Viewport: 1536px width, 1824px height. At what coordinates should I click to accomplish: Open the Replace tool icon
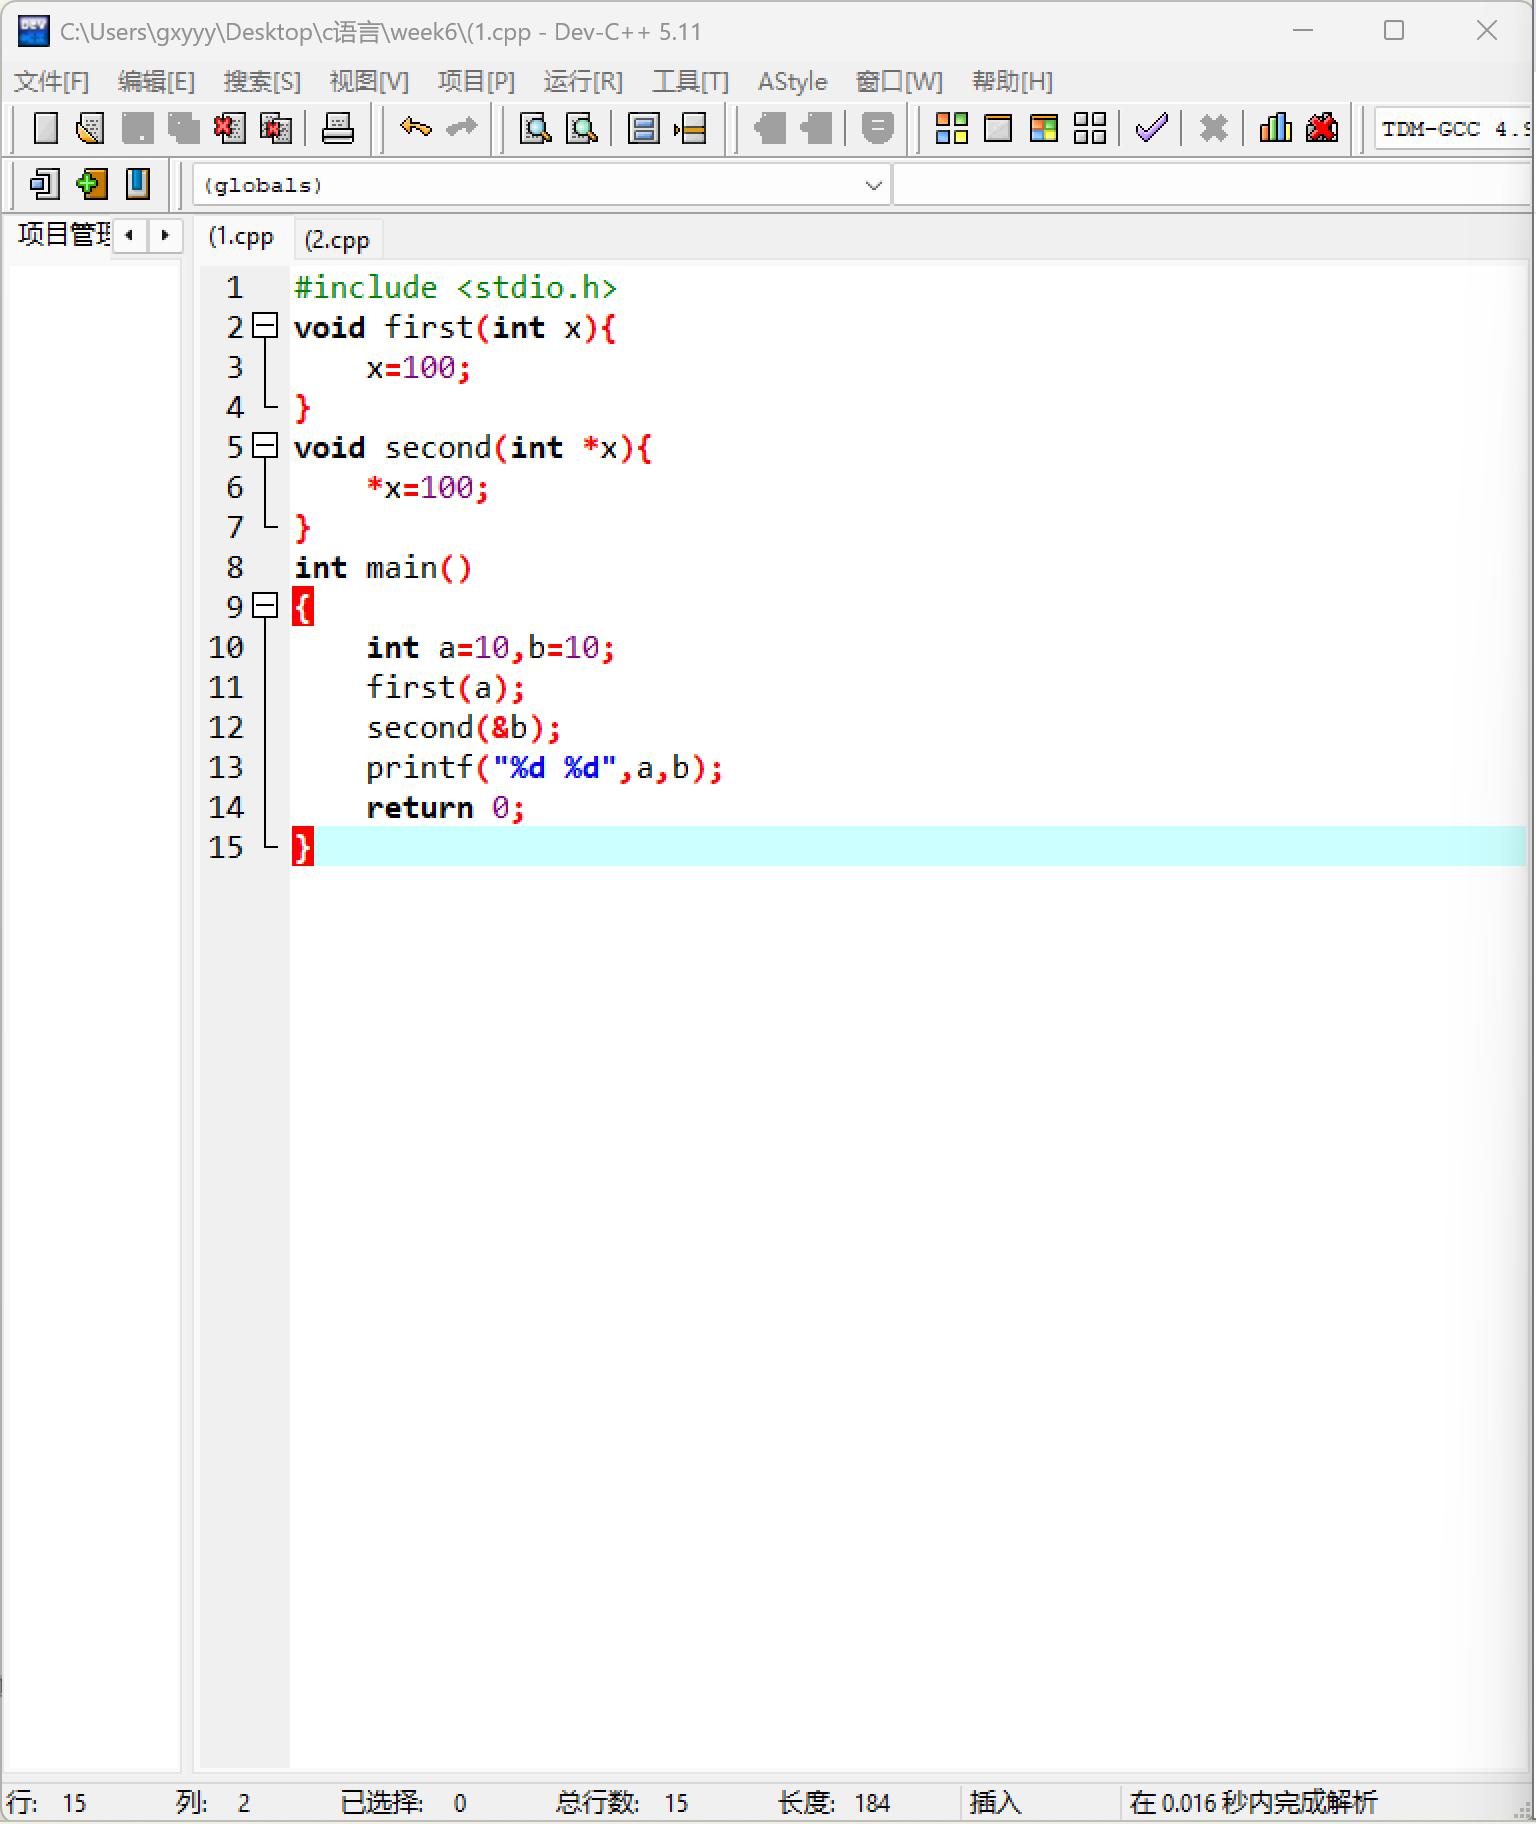pyautogui.click(x=582, y=128)
